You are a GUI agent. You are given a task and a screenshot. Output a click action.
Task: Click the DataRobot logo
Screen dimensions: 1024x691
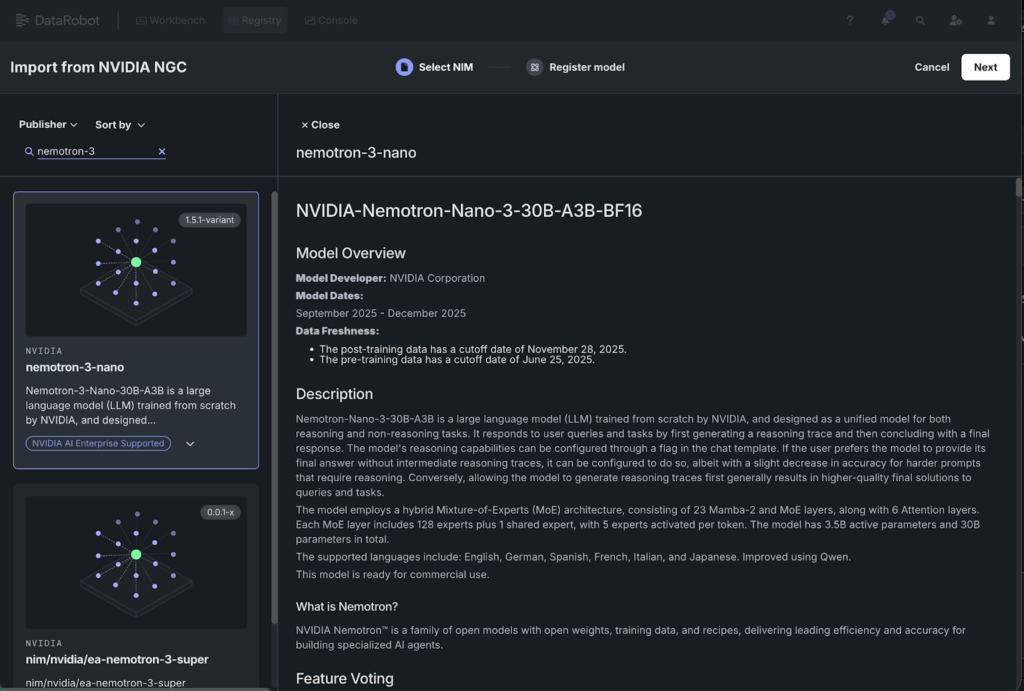57,19
